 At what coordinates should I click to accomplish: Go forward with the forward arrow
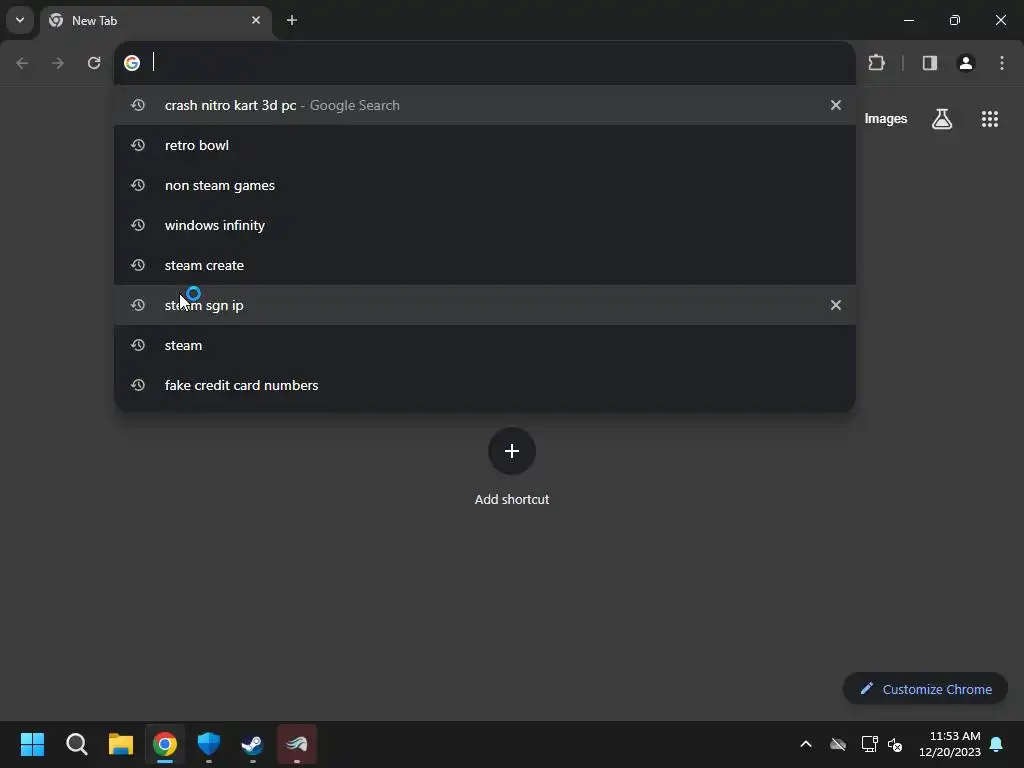pos(58,63)
